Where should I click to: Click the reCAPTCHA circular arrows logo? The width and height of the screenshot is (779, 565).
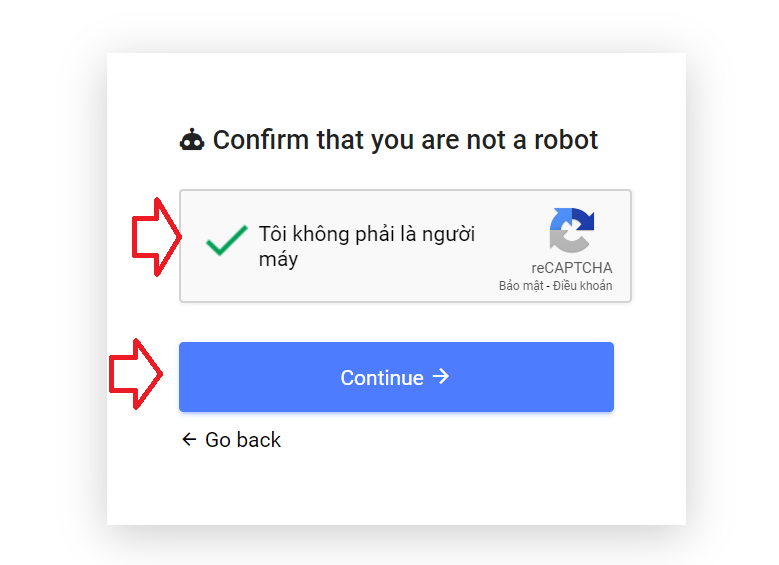(x=572, y=230)
